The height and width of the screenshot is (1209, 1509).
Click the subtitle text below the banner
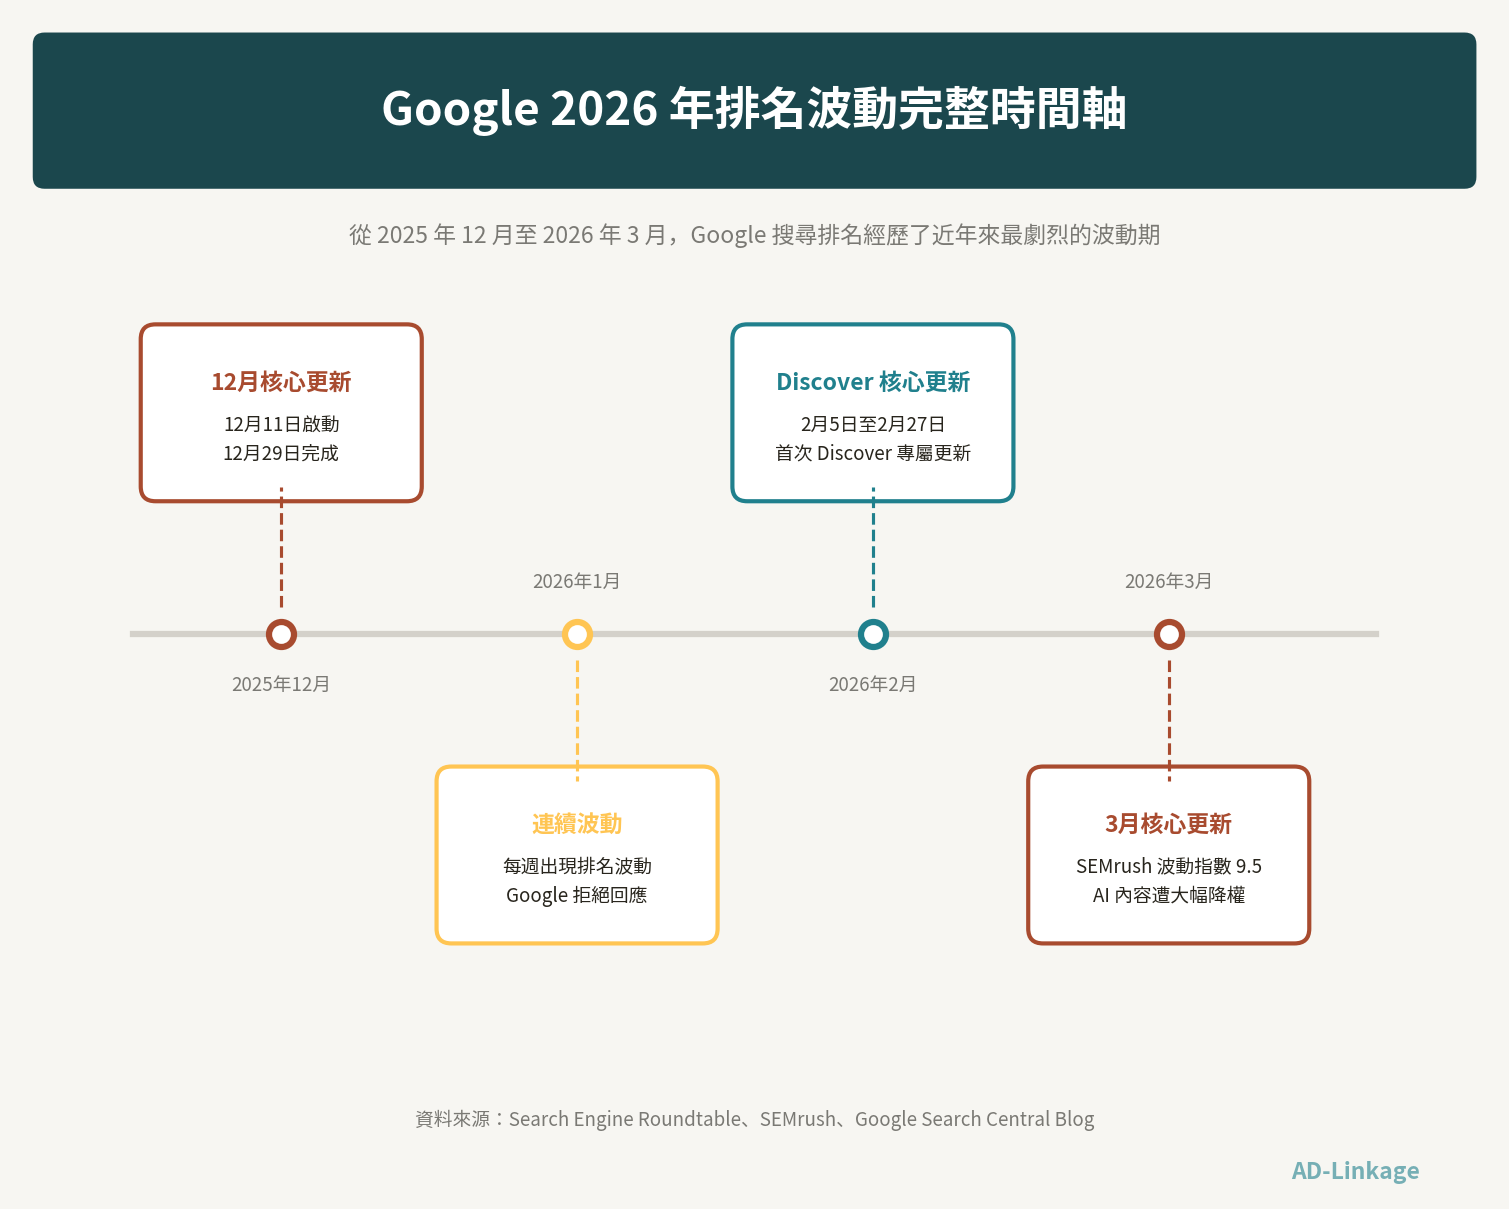click(754, 234)
